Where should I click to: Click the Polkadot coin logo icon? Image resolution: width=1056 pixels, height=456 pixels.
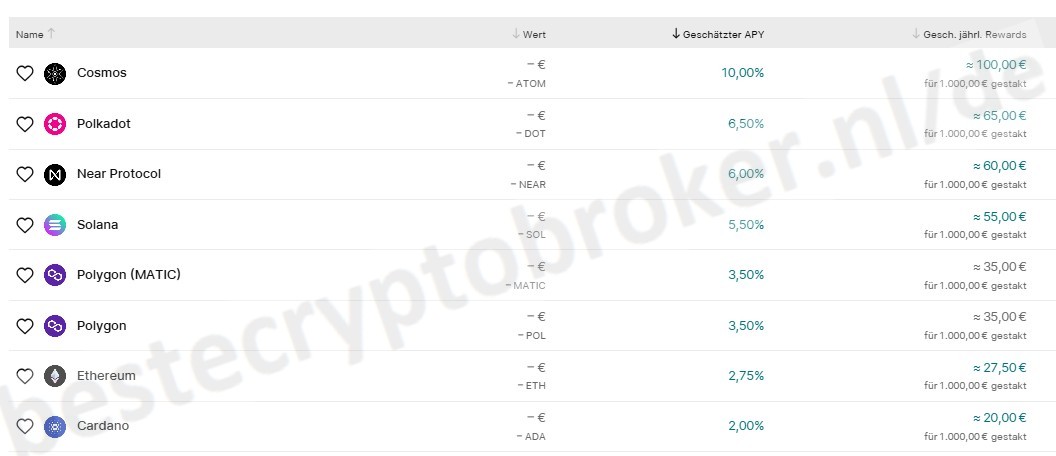coord(55,124)
